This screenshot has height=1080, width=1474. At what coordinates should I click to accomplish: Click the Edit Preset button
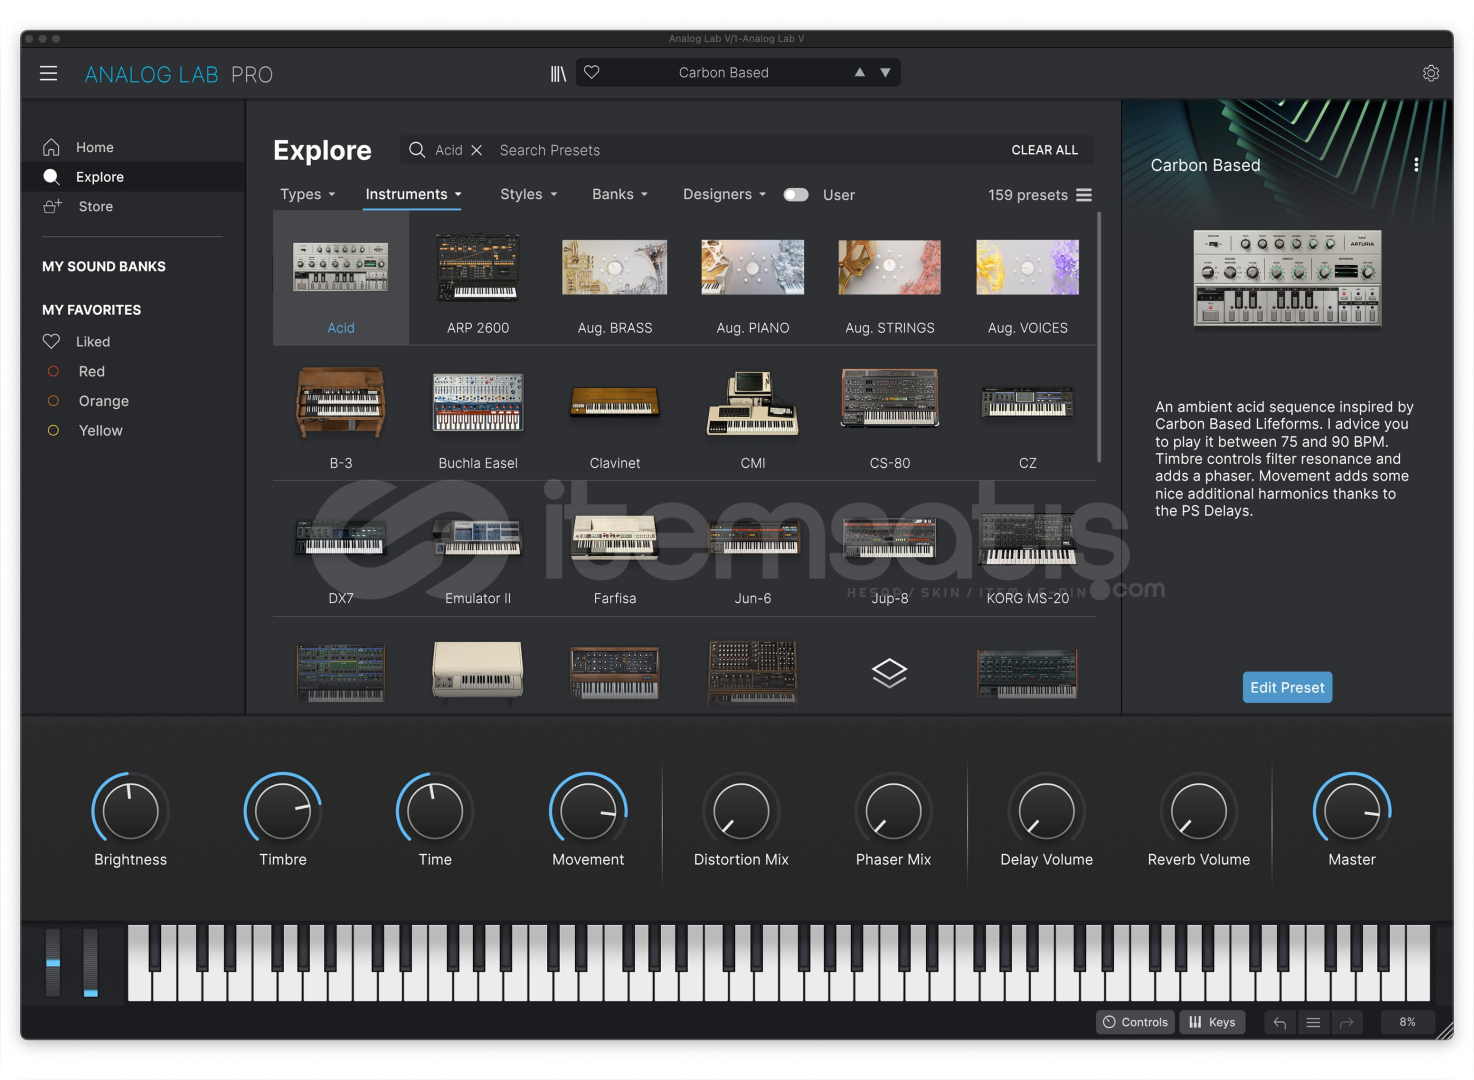[x=1287, y=687]
